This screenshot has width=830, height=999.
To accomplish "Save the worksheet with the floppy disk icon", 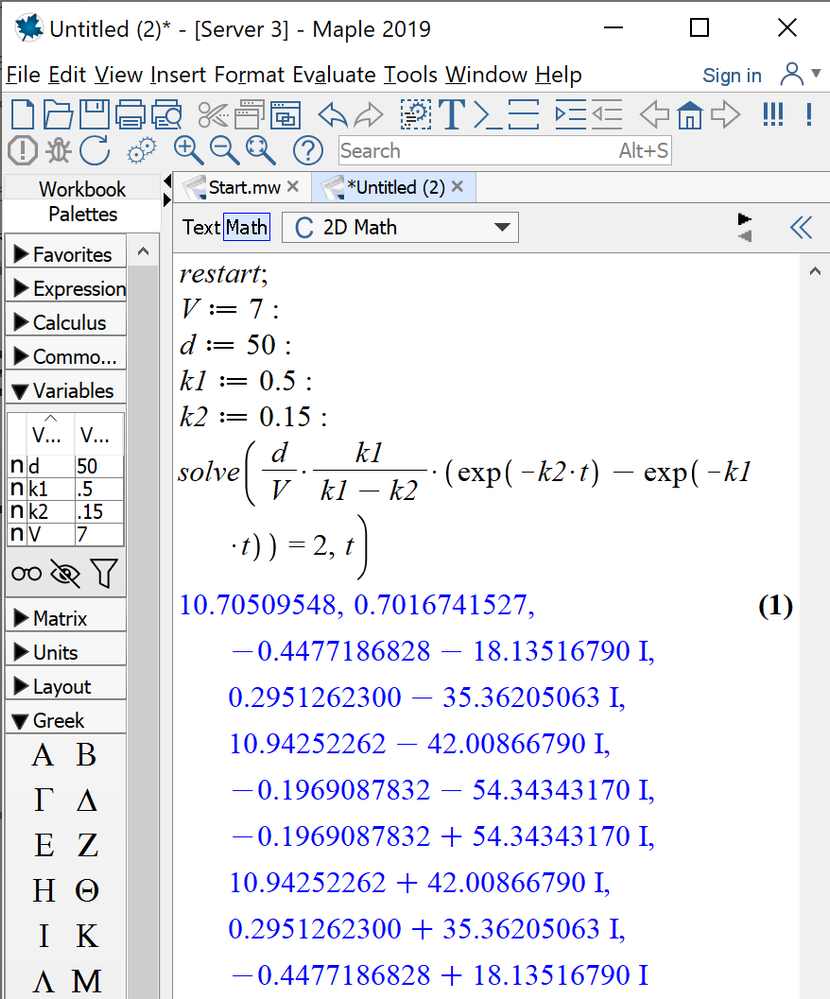I will tap(94, 115).
